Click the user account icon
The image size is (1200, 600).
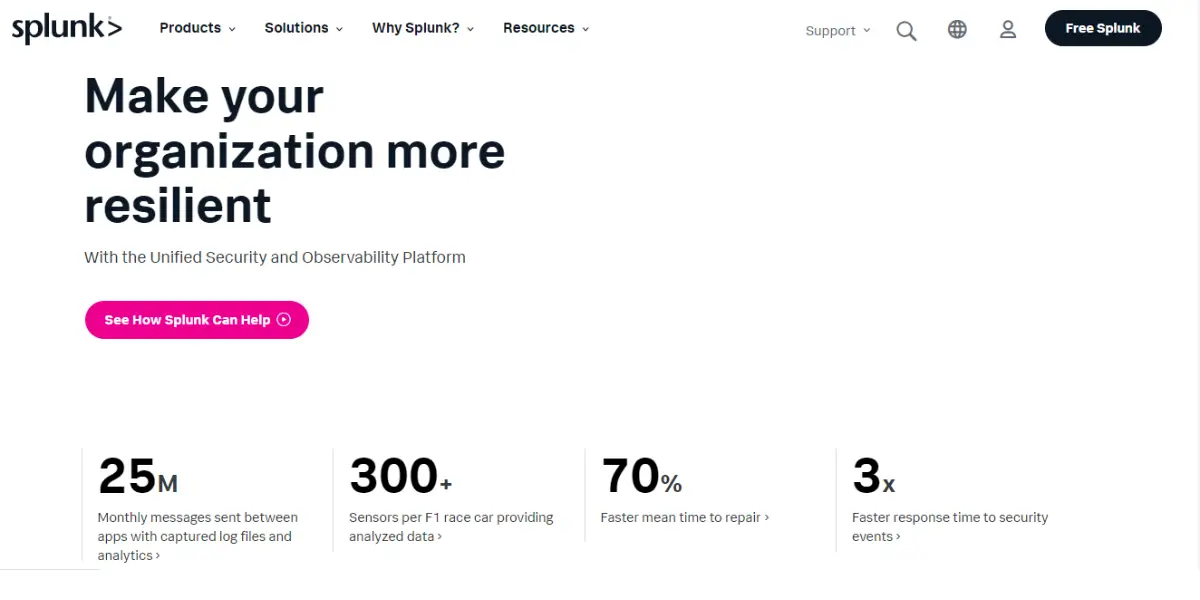click(1008, 30)
